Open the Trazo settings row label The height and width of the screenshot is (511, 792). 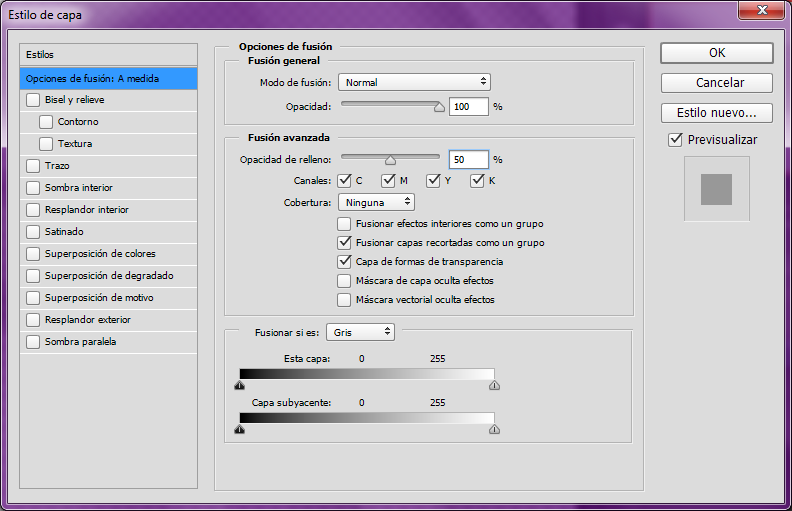click(x=57, y=166)
